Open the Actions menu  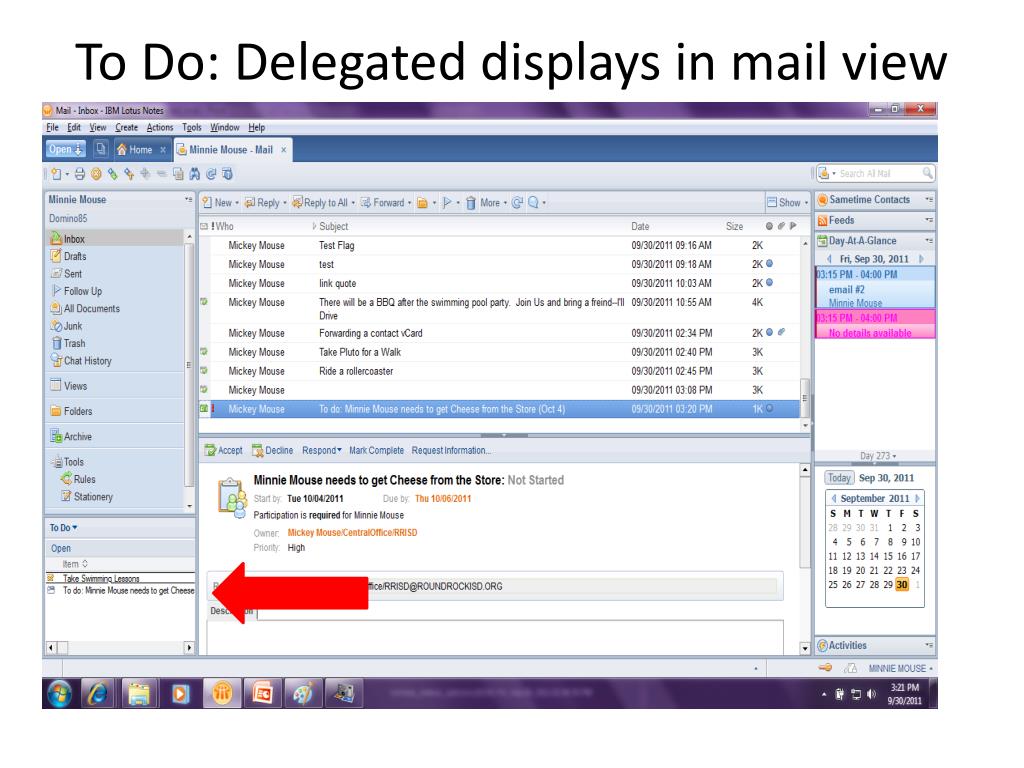(159, 127)
